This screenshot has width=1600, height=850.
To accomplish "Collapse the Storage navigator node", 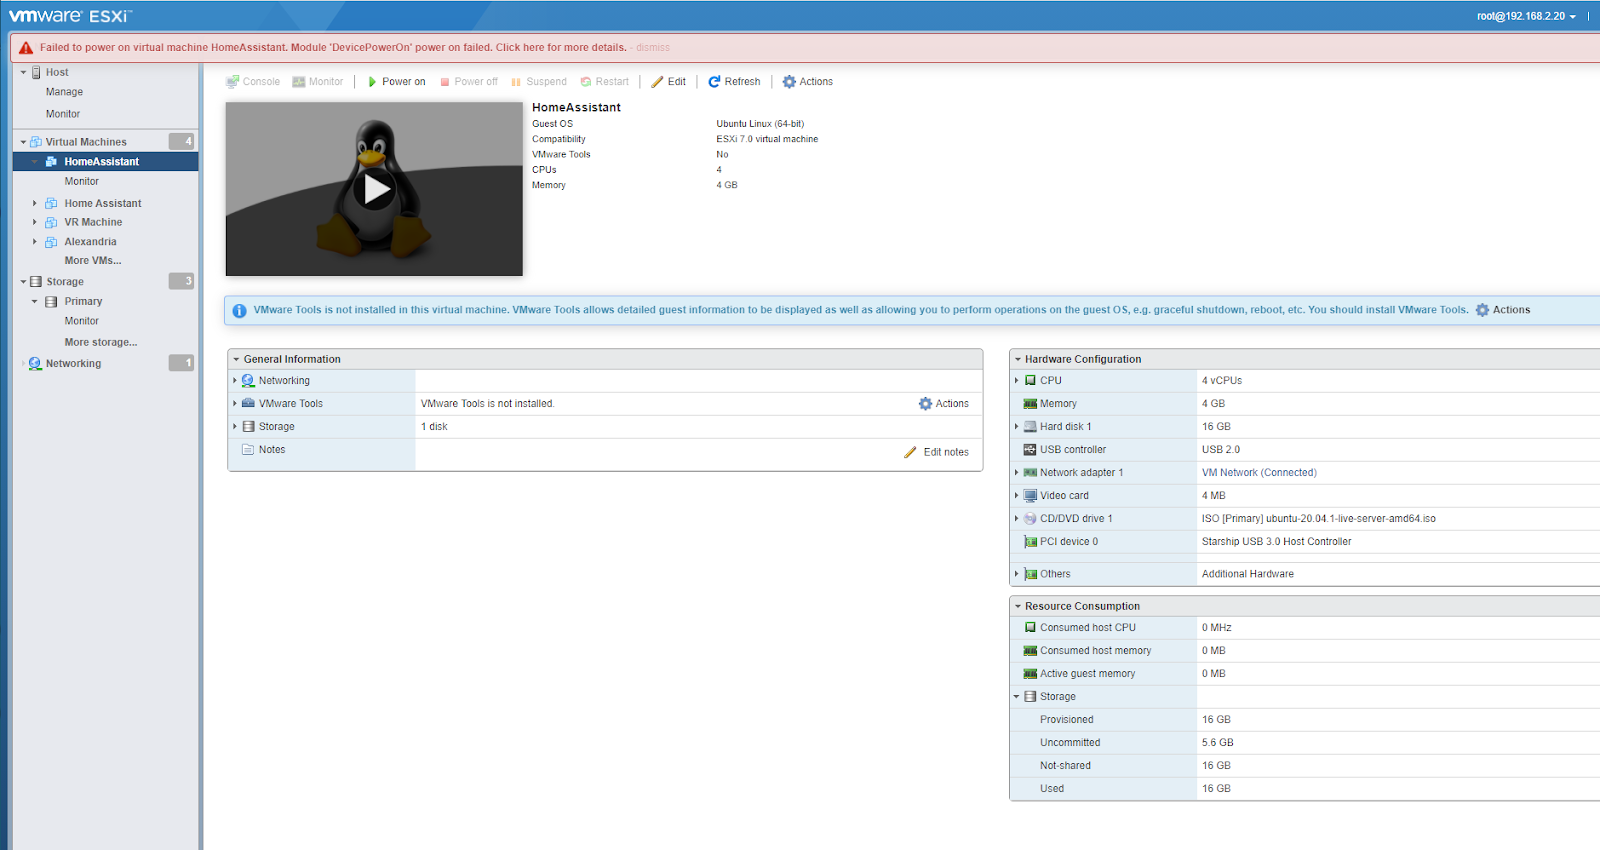I will coord(24,282).
